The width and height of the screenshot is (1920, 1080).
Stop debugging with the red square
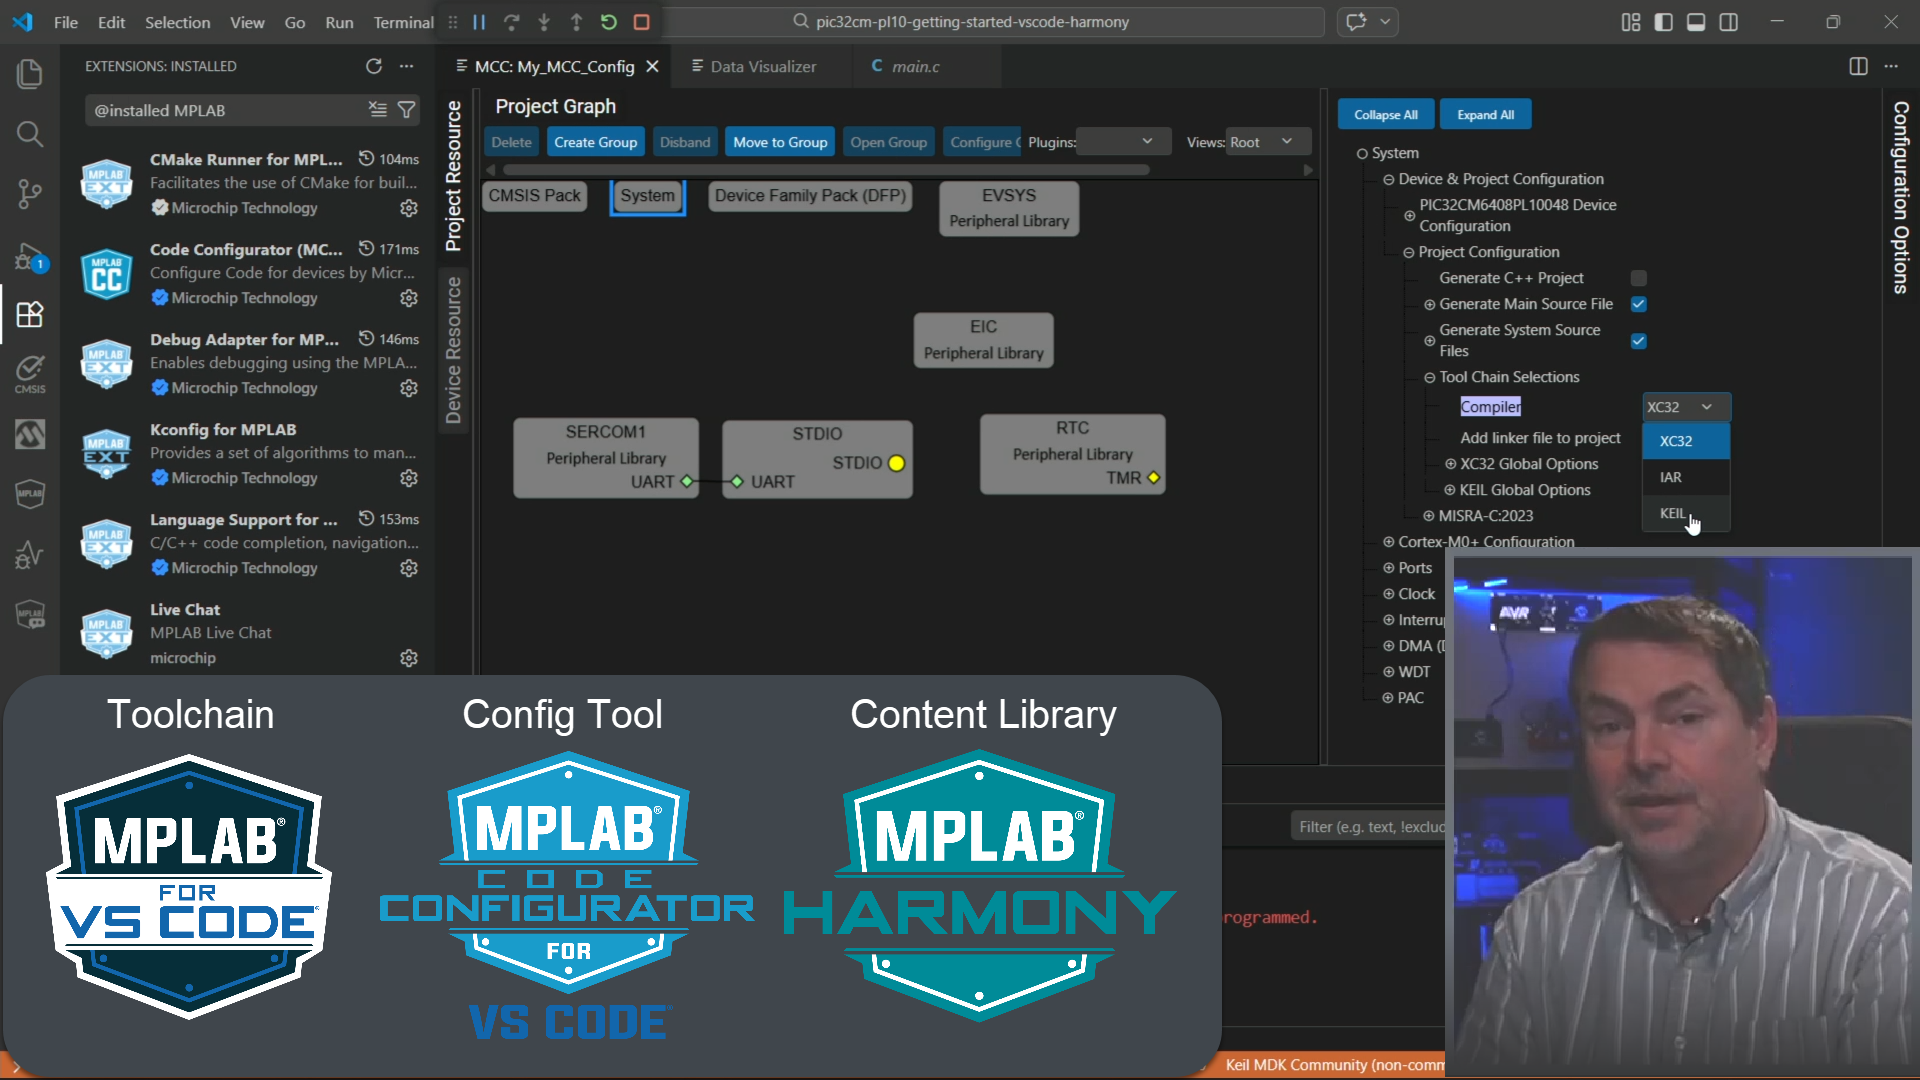click(x=642, y=22)
